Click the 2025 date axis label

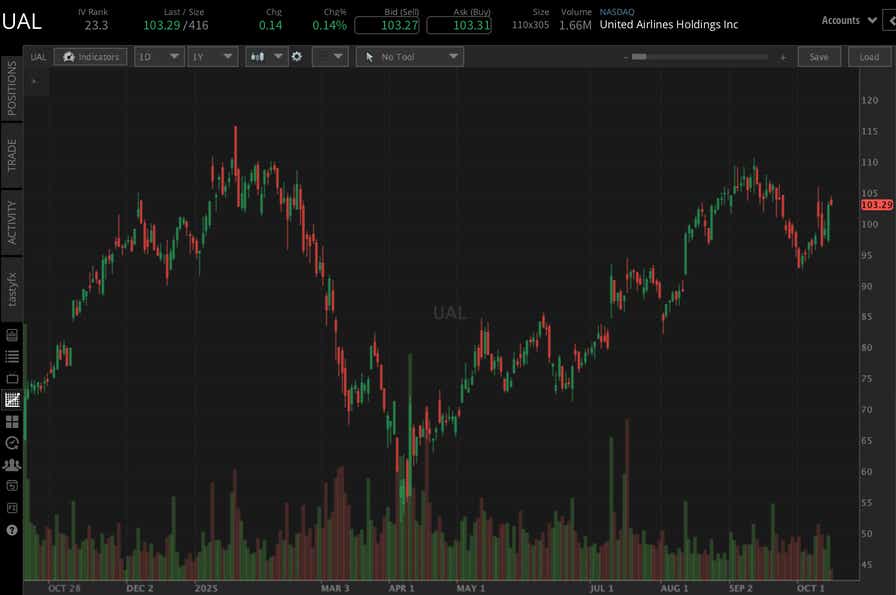pyautogui.click(x=206, y=588)
